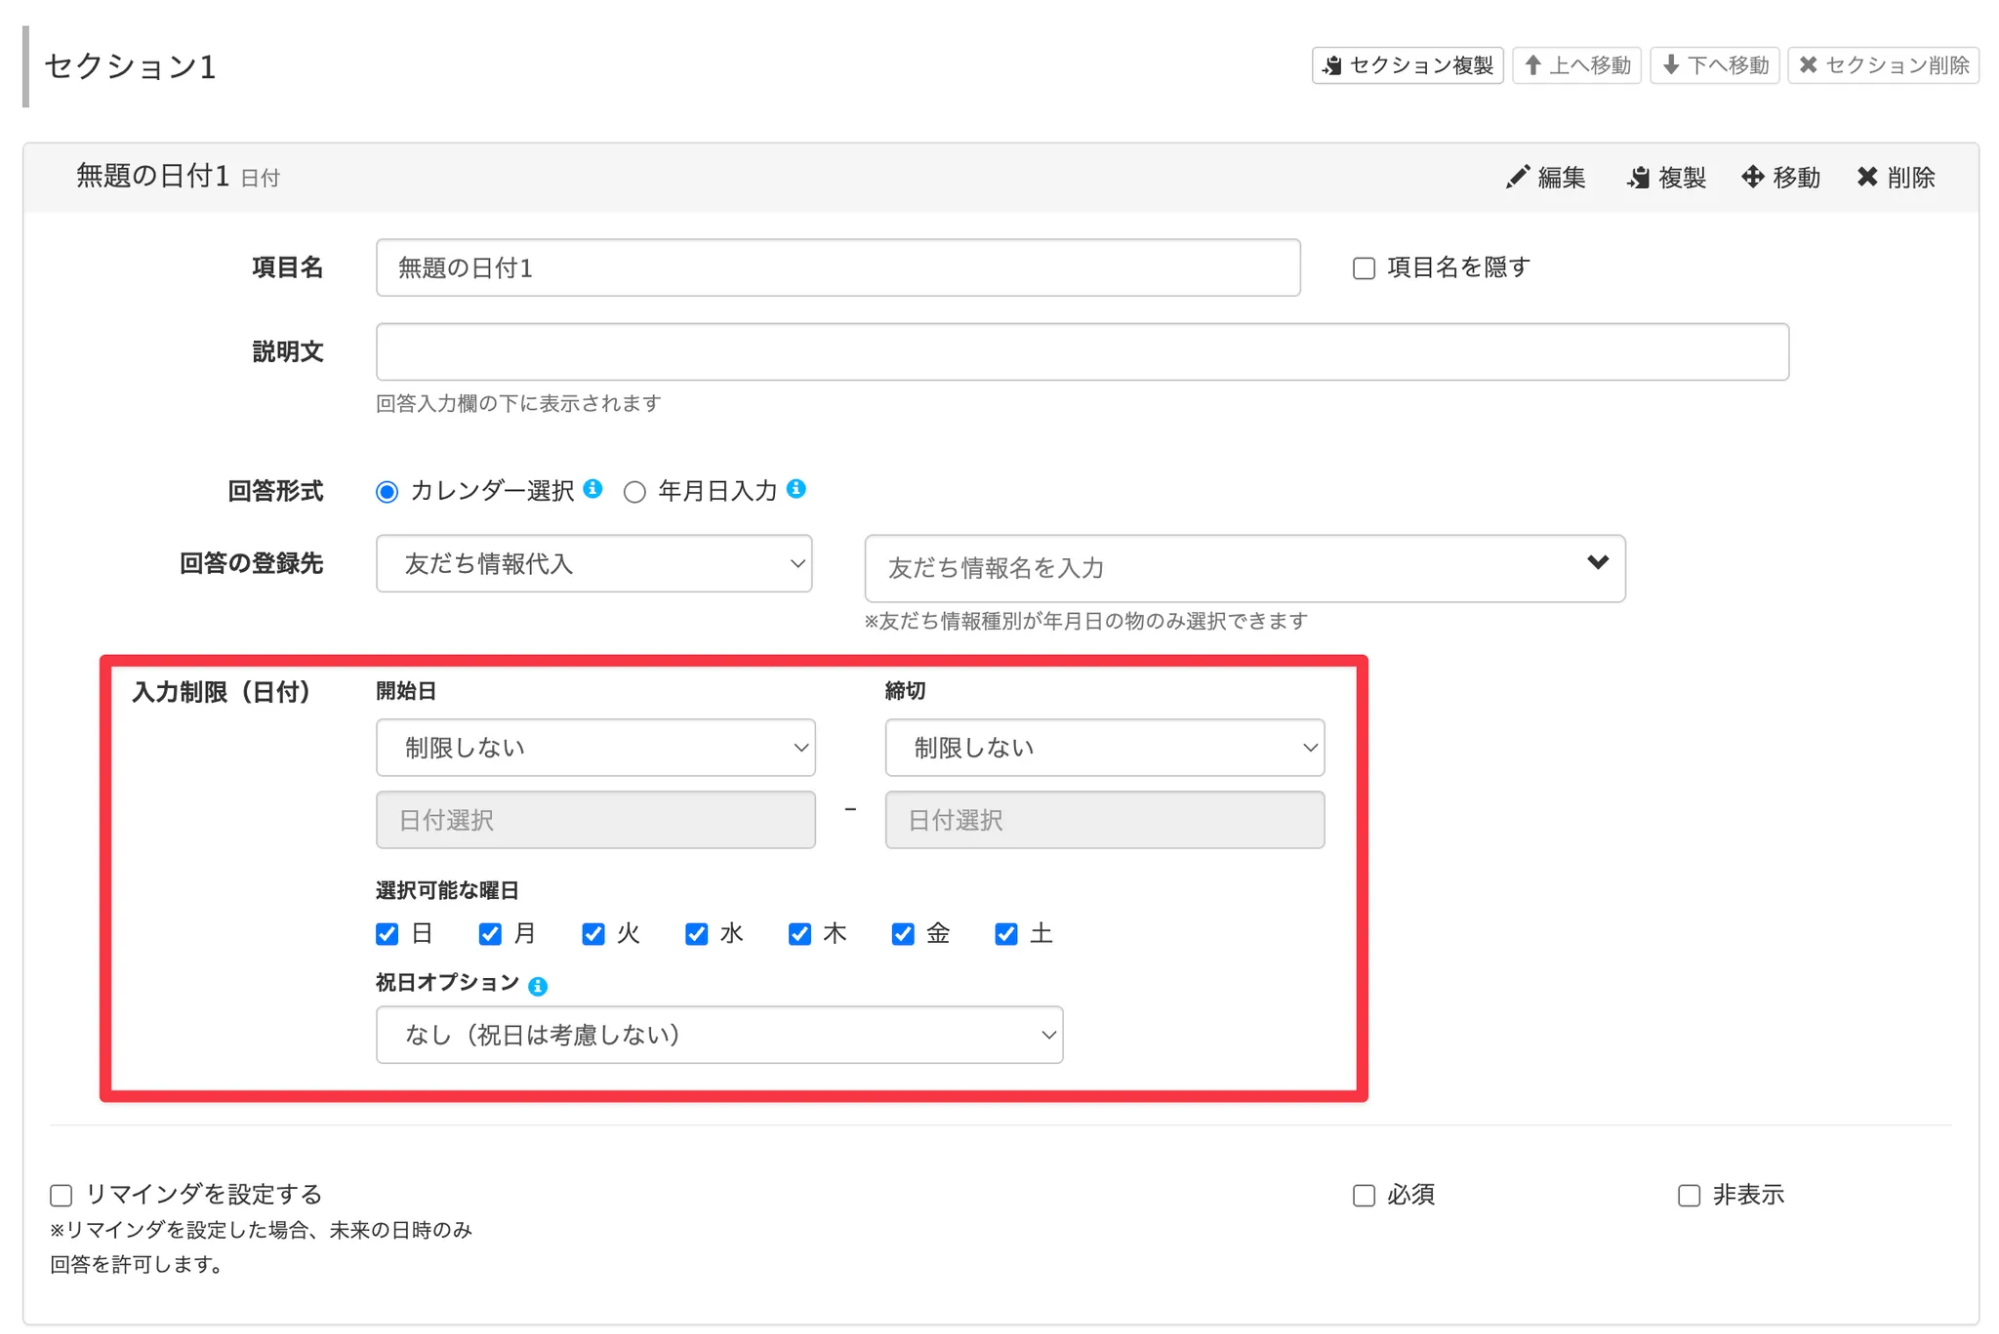The width and height of the screenshot is (1999, 1334).
Task: Click the セクション複製 copy icon
Action: point(1331,66)
